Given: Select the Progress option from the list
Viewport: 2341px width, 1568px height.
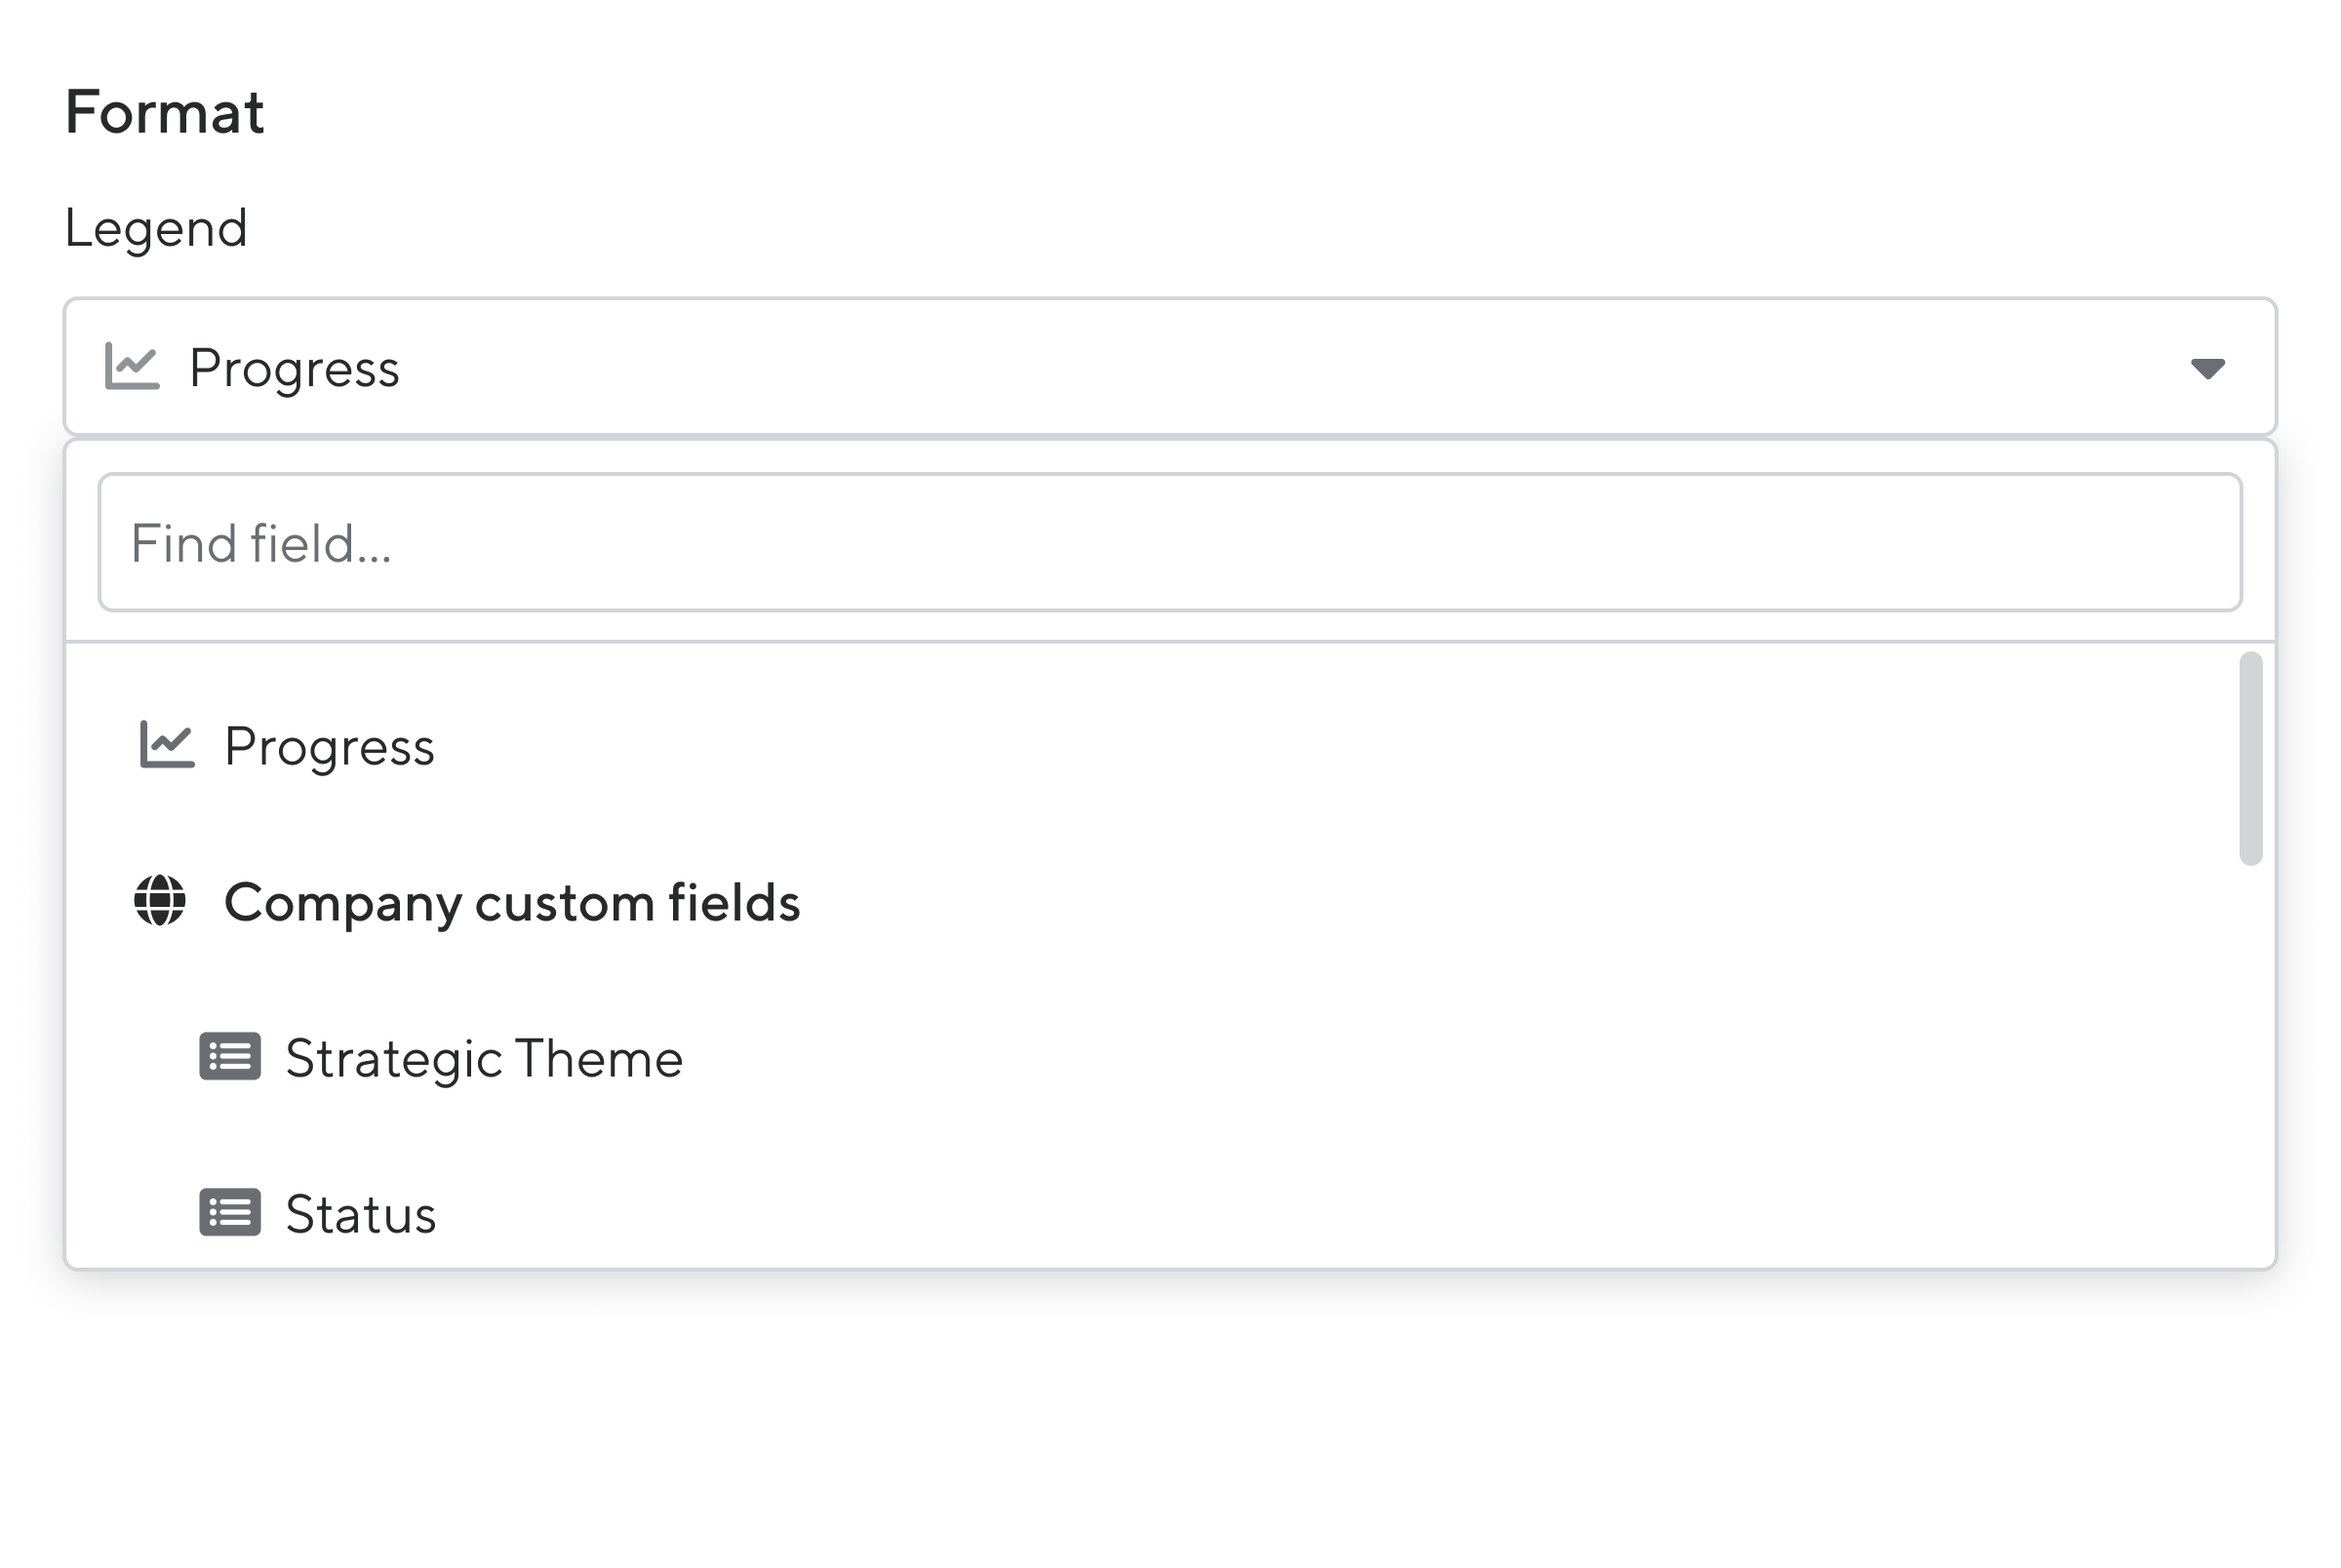Looking at the screenshot, I should point(329,746).
